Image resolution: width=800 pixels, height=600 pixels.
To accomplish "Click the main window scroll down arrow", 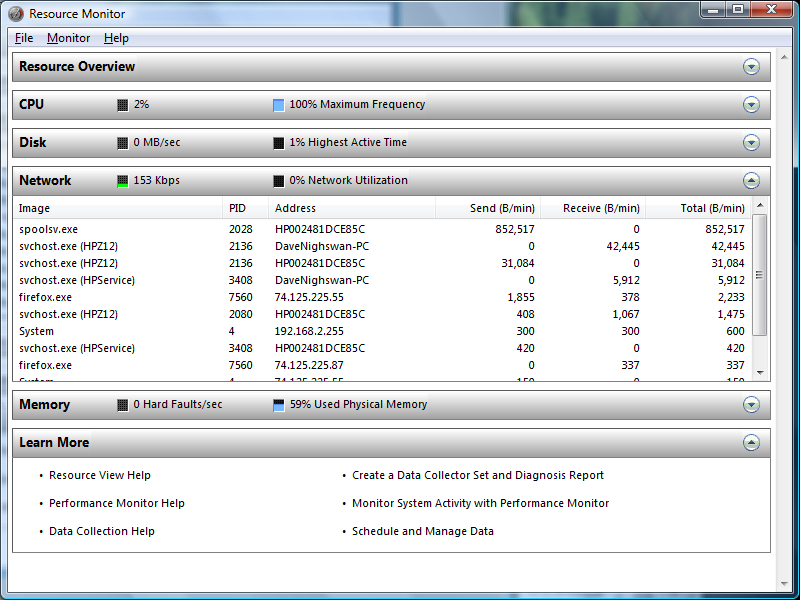I will coord(784,584).
